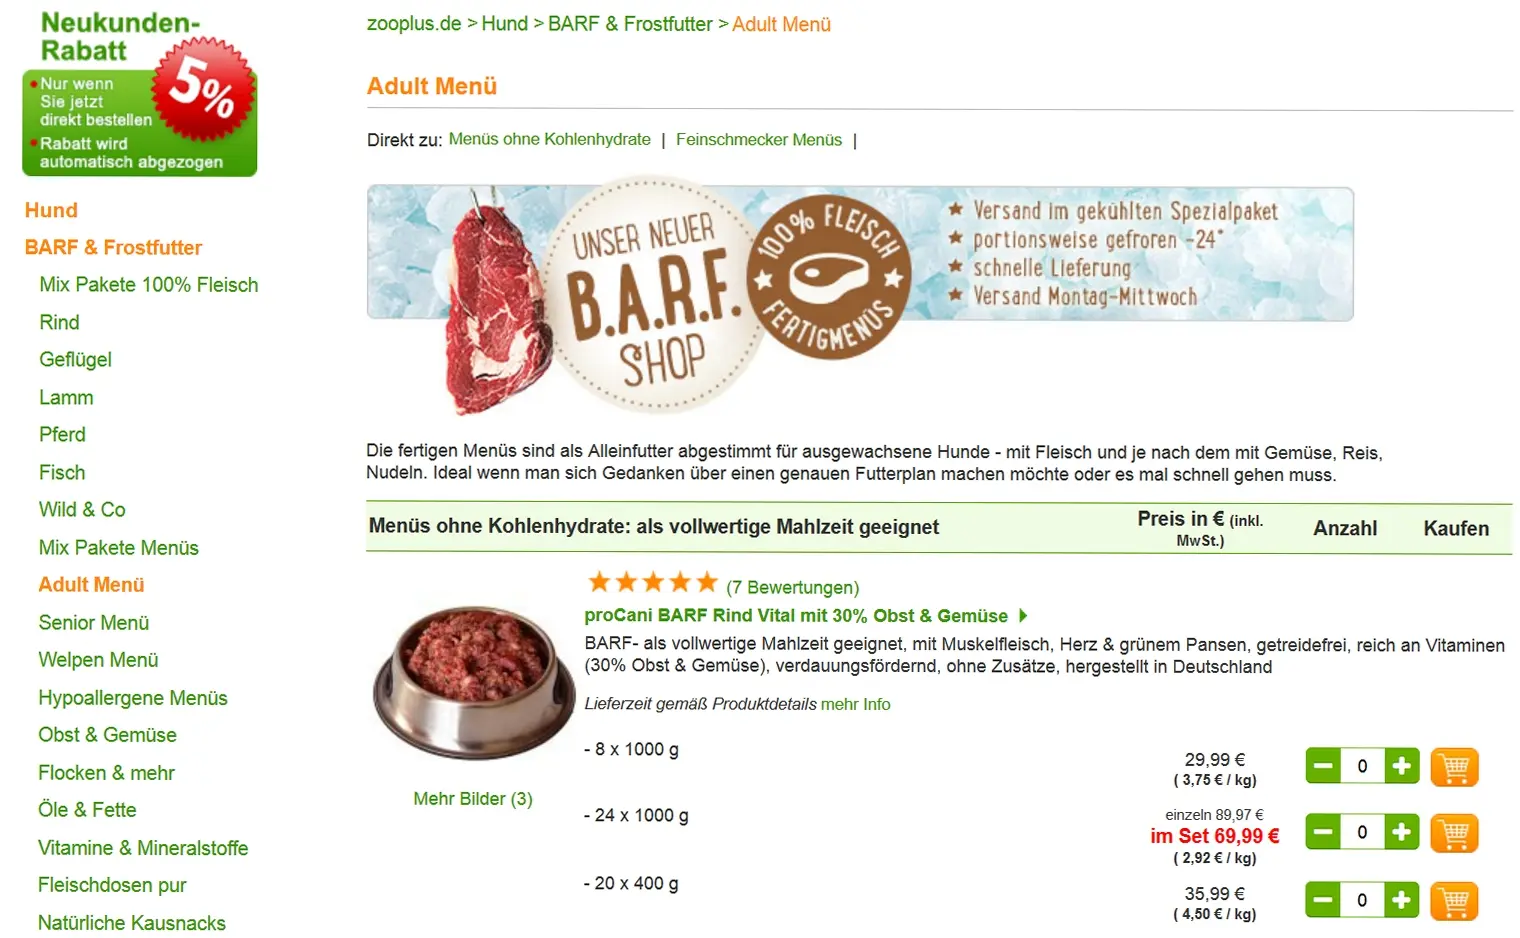Open Hypoallergene Menüs category

(x=133, y=698)
